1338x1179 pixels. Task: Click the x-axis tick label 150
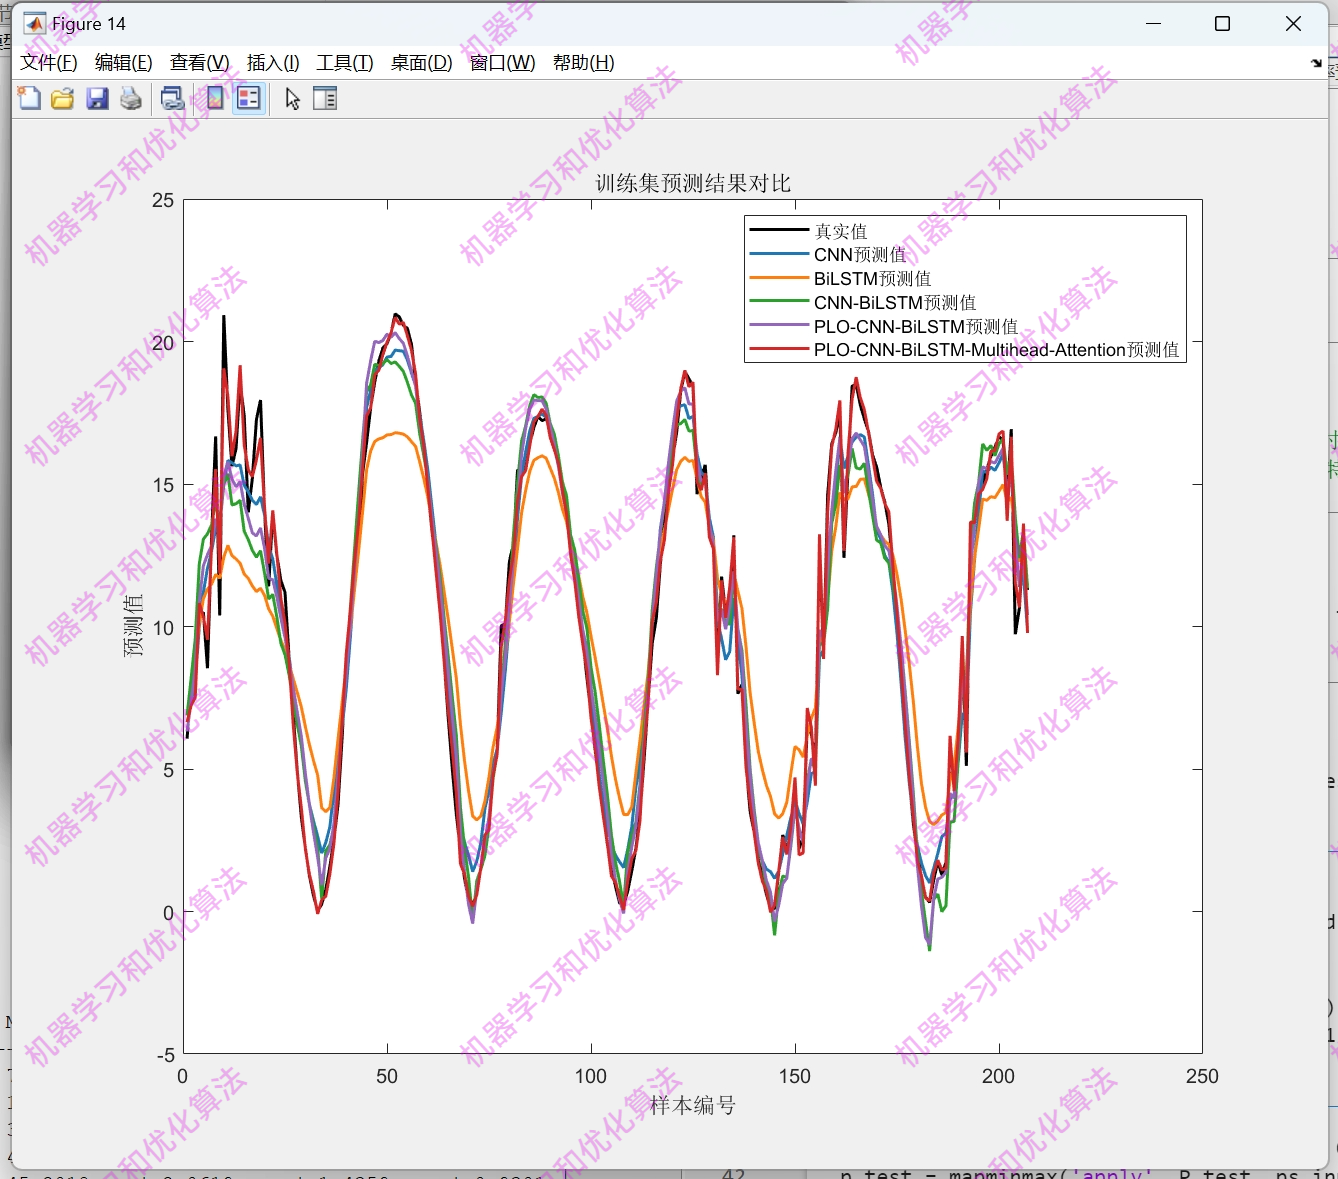pyautogui.click(x=795, y=1076)
